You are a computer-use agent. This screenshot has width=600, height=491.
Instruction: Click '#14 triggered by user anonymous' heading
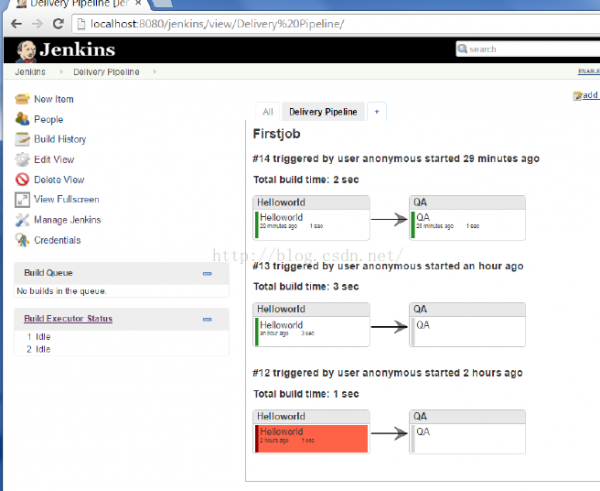396,158
